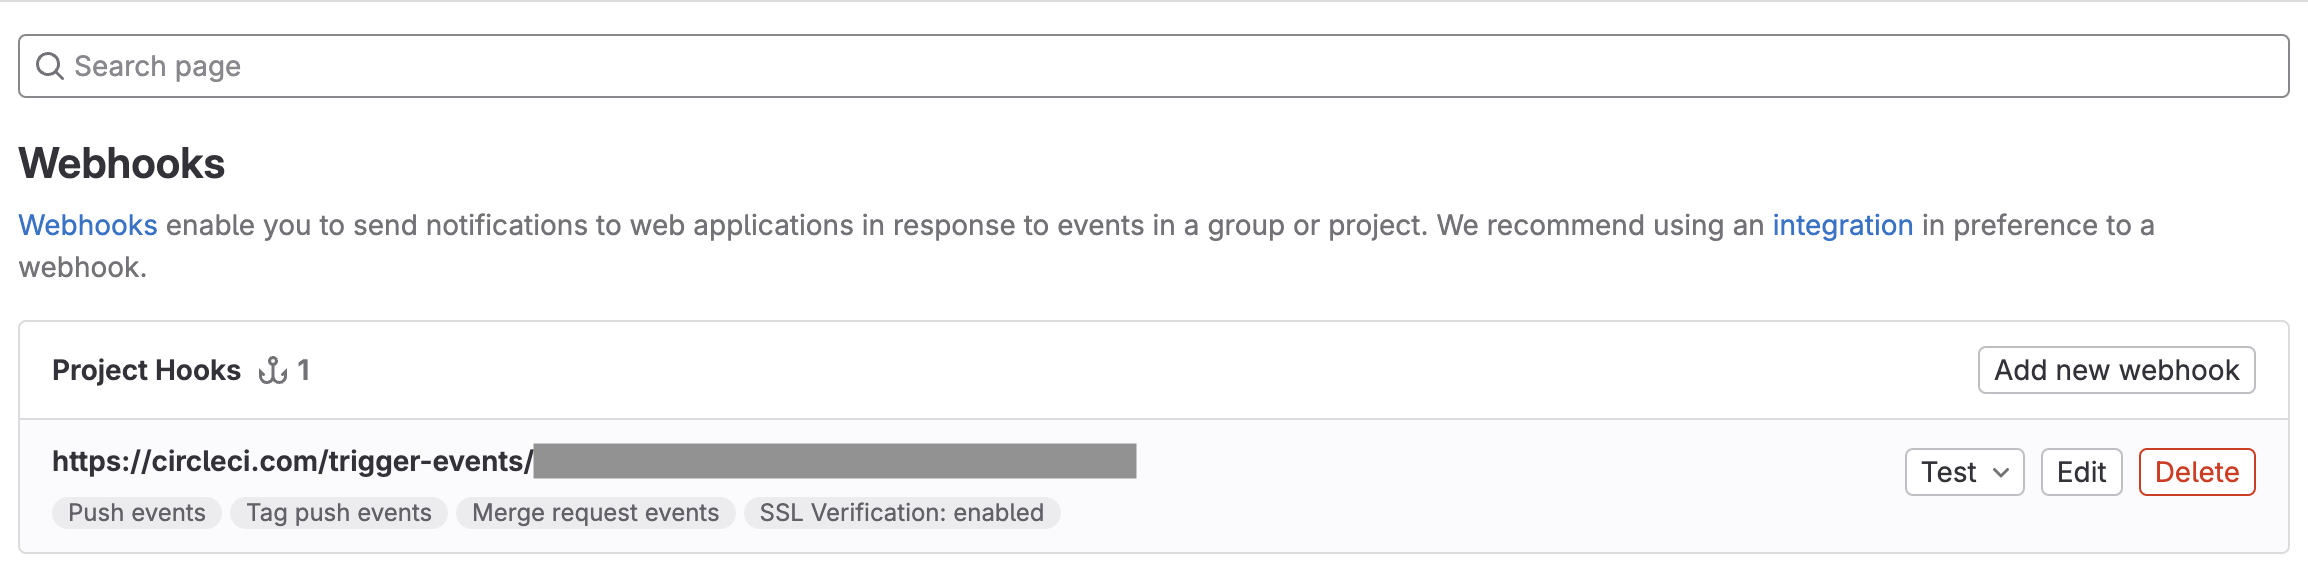Click the magnifier icon in search bar
Image resolution: width=2308 pixels, height=580 pixels.
click(49, 66)
